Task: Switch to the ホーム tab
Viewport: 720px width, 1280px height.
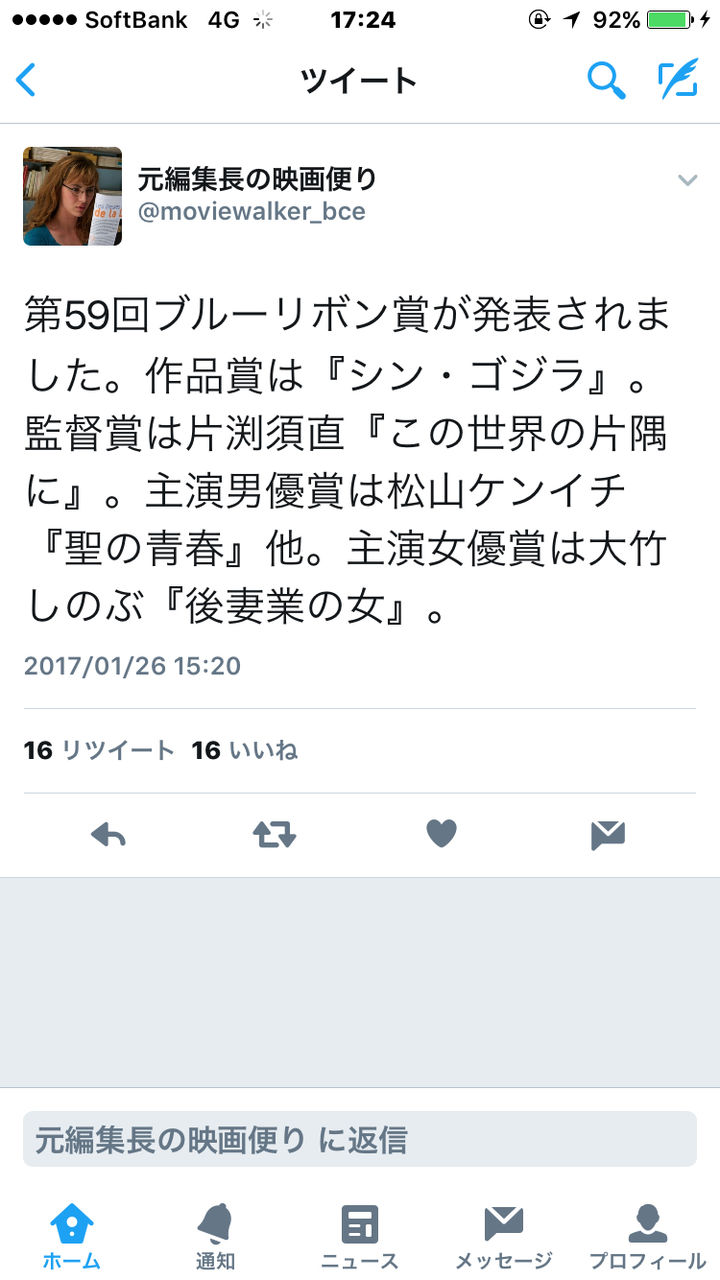Action: (x=72, y=1236)
